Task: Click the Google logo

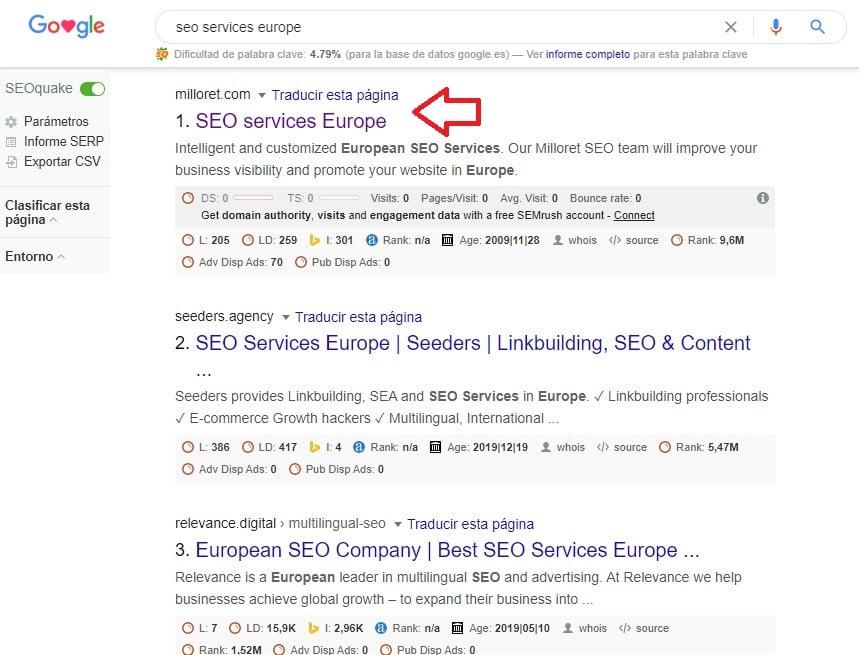Action: click(x=66, y=27)
